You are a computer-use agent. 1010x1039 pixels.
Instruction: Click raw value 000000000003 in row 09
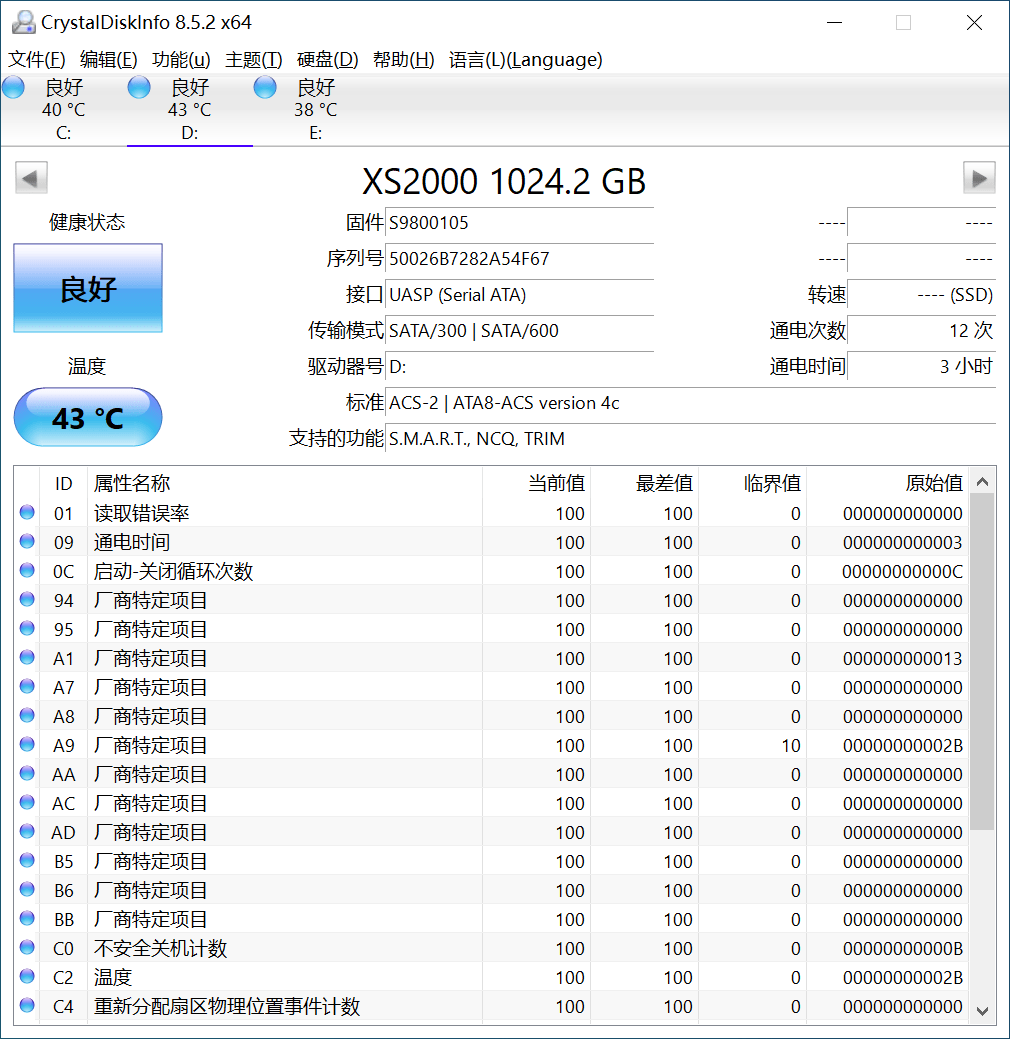[902, 543]
